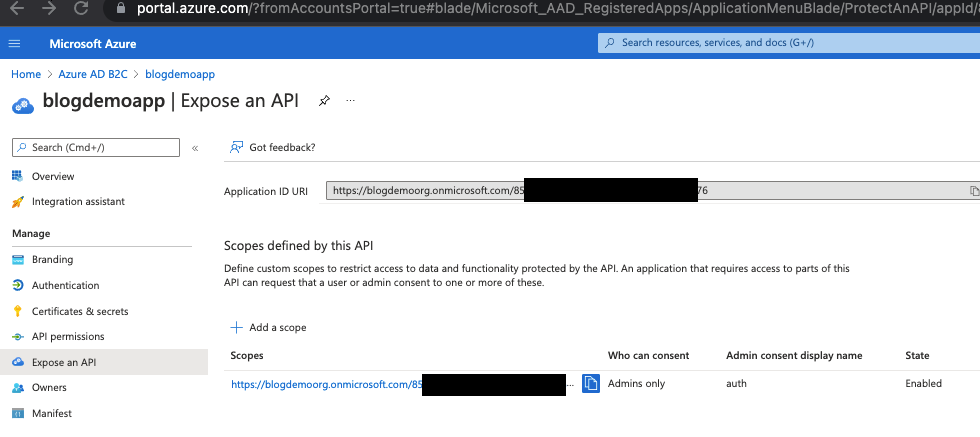Click the Overview grid icon

18,176
